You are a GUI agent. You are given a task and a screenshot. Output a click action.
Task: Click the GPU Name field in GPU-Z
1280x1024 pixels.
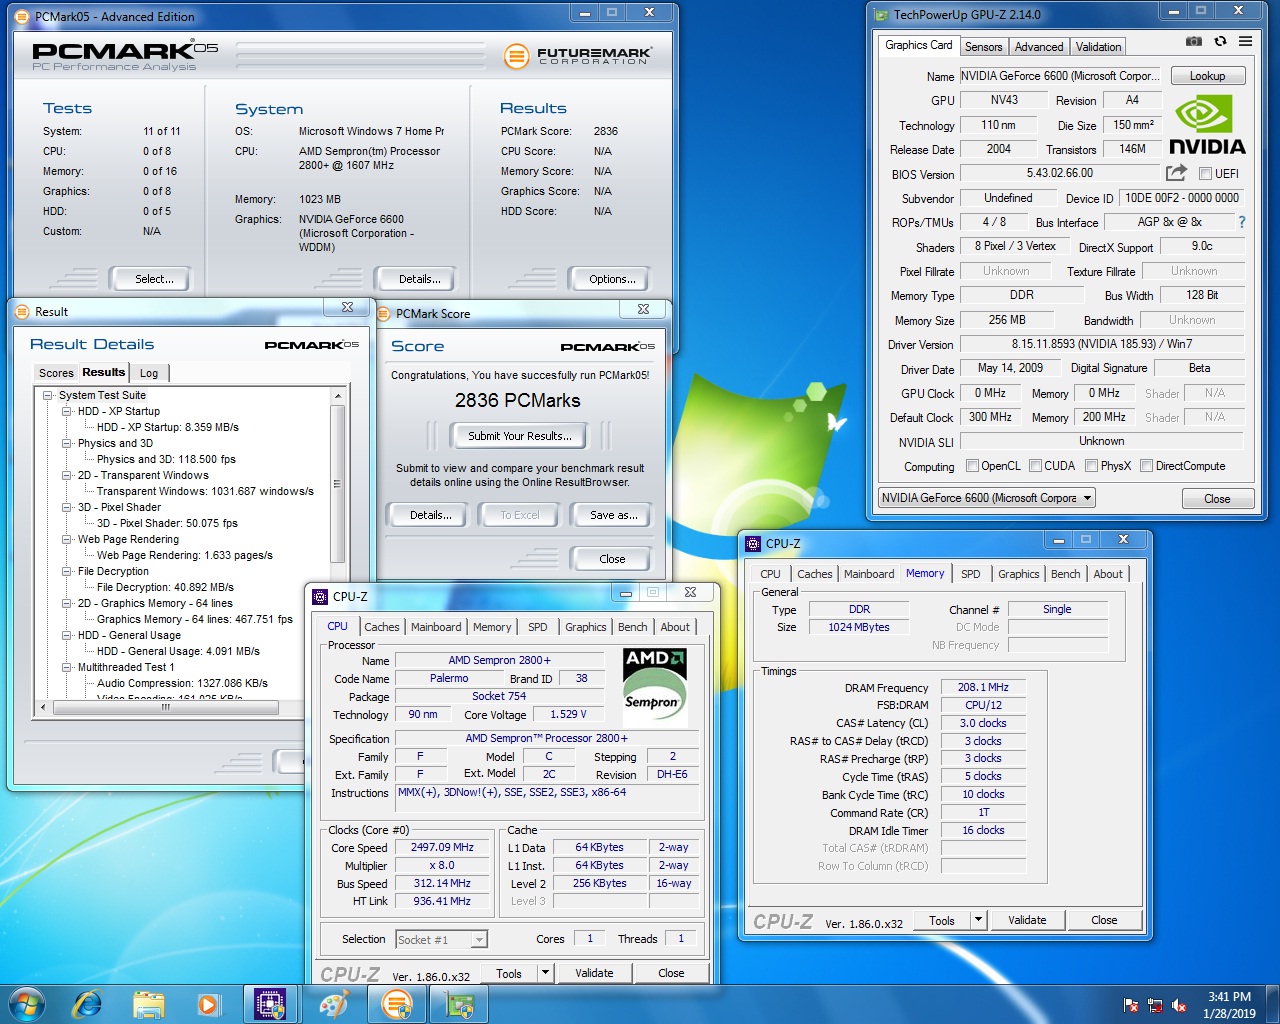1060,76
